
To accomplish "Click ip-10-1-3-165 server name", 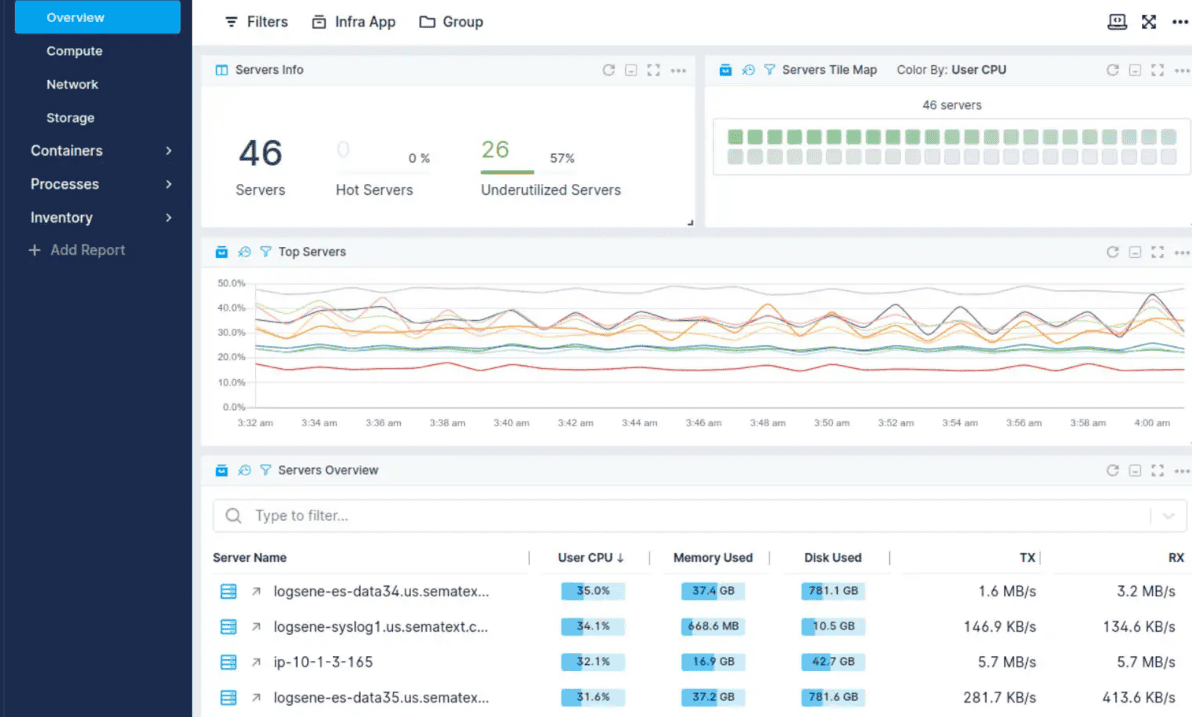I will (323, 662).
